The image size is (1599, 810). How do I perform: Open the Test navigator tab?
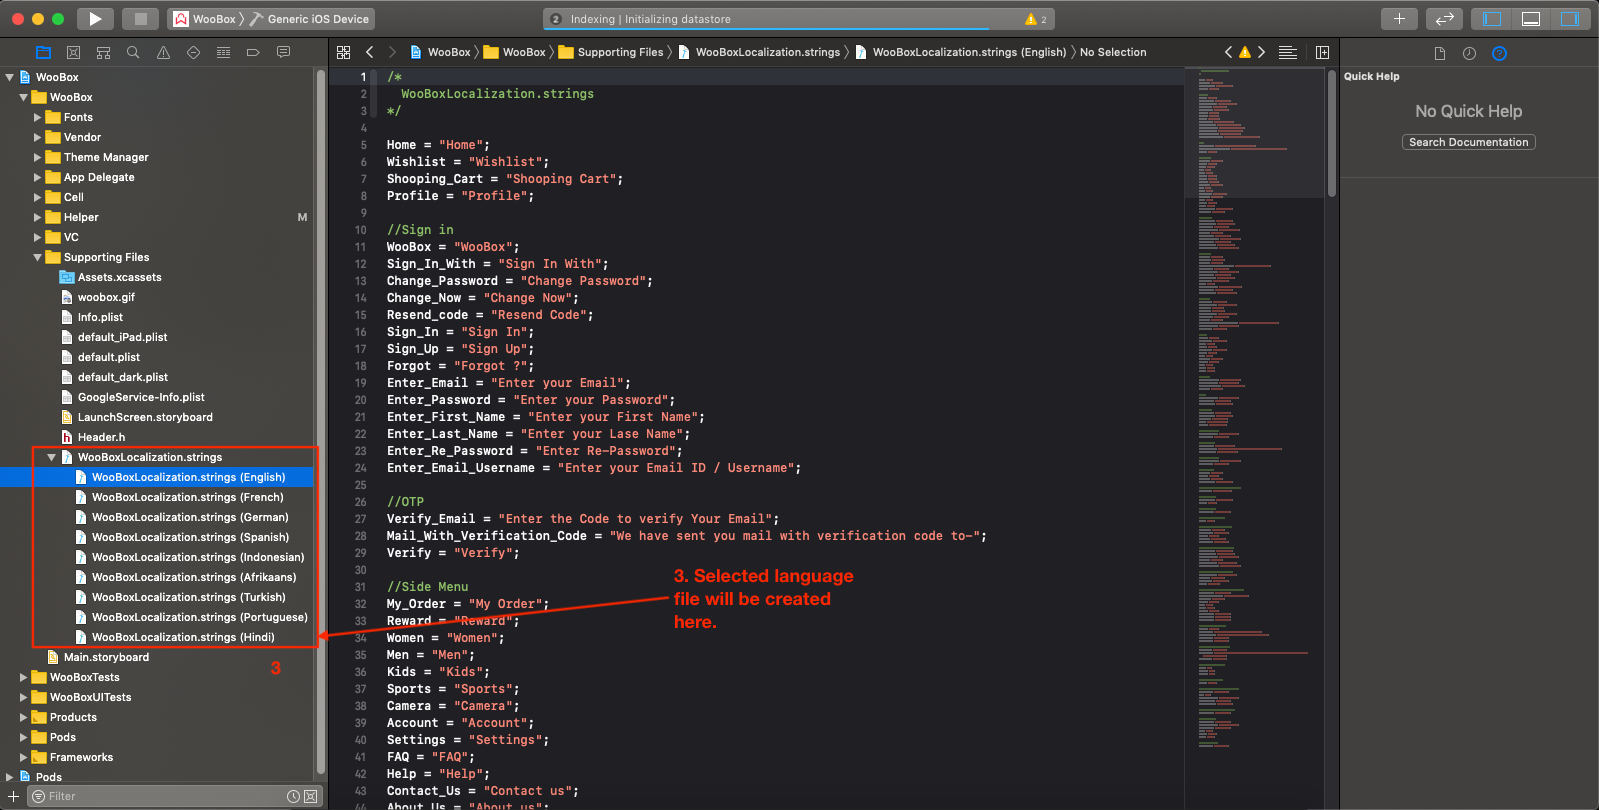pos(193,52)
